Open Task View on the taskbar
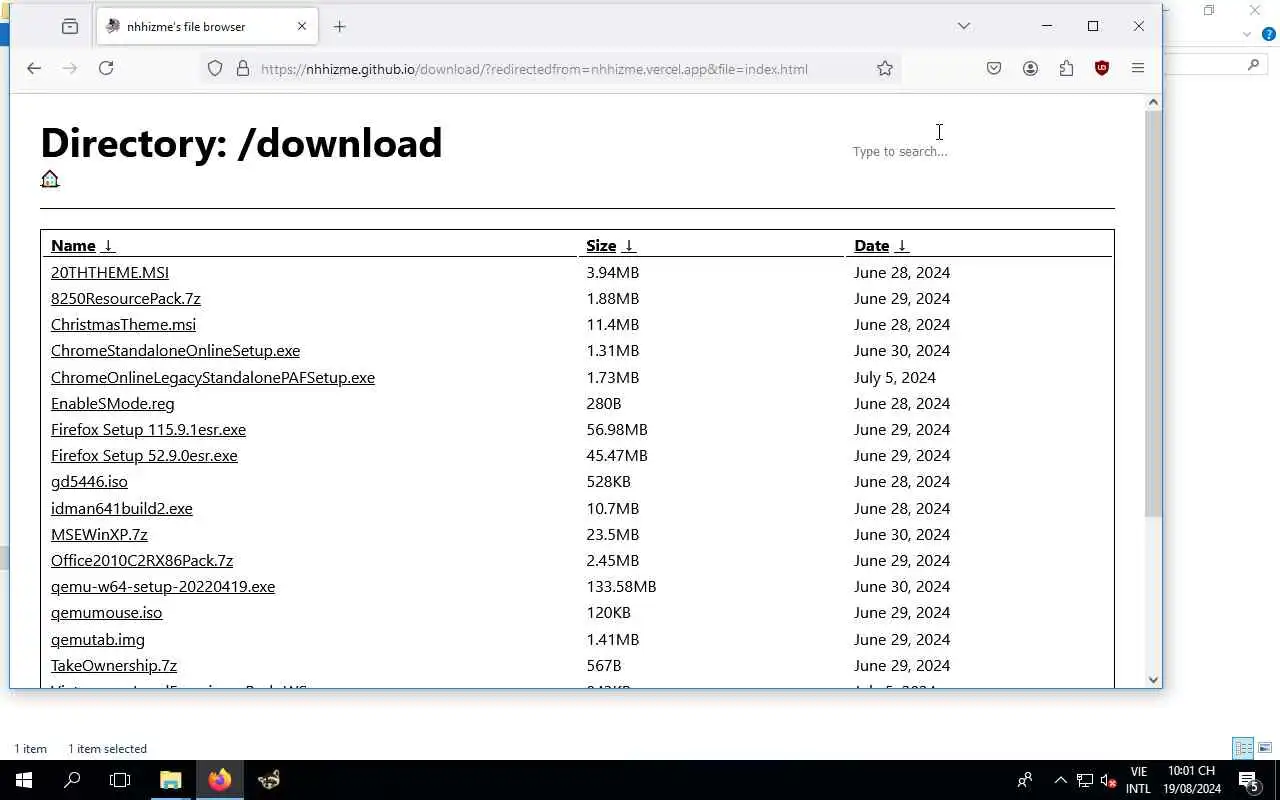Viewport: 1280px width, 800px height. click(x=120, y=780)
